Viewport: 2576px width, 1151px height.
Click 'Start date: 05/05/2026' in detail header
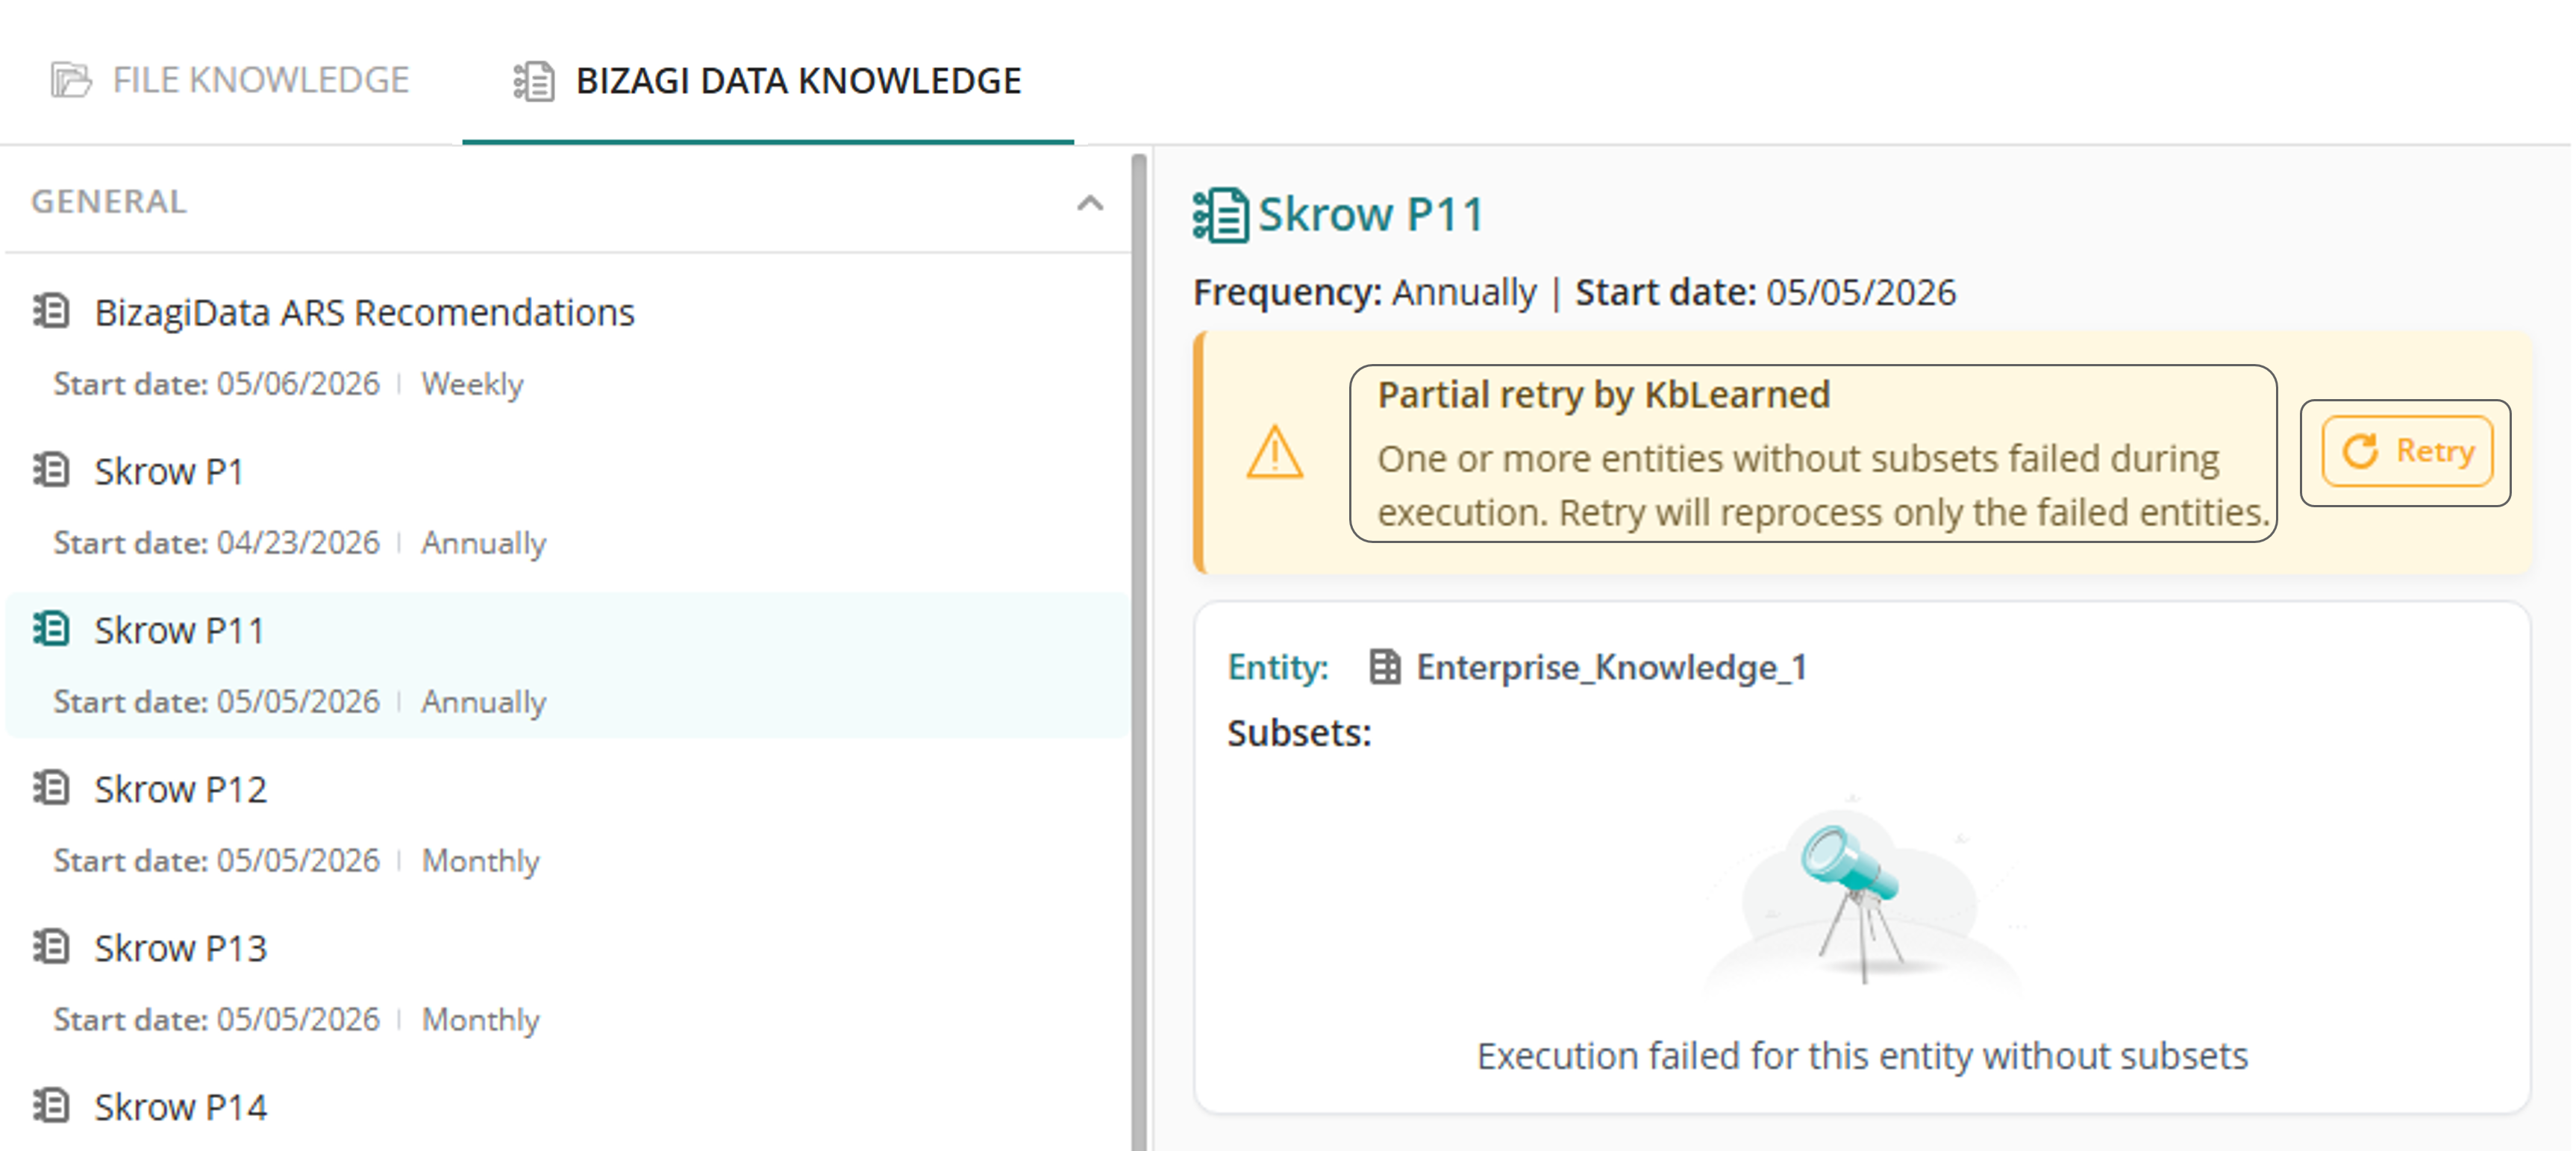[x=1765, y=293]
